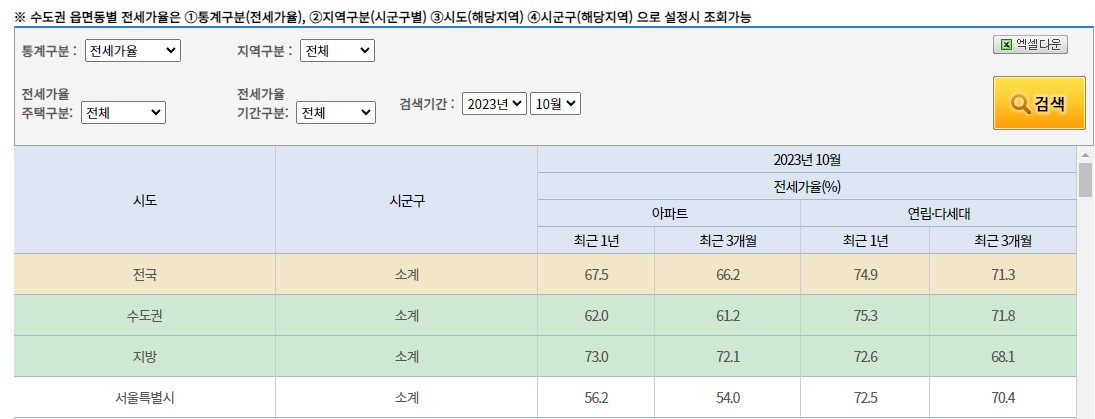
Task: Click the 시군구 column header
Action: [x=406, y=200]
